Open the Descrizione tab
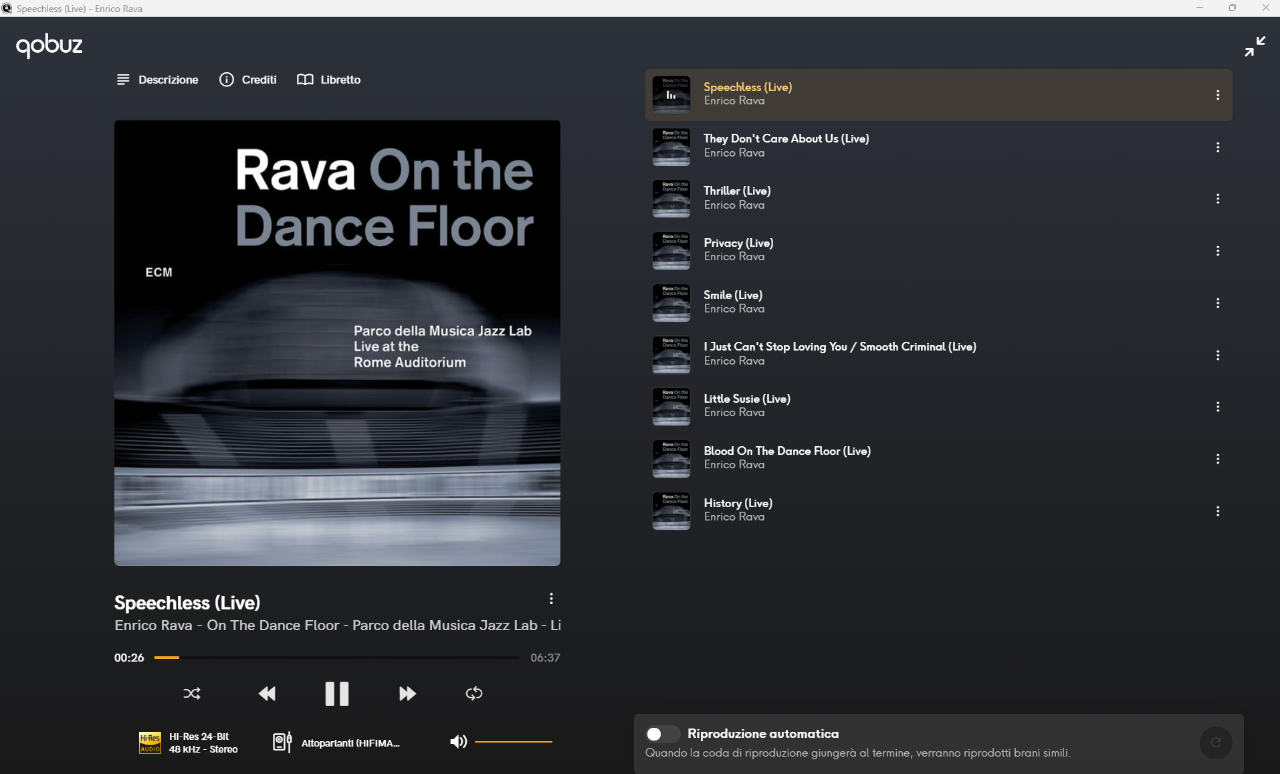Screen dimensions: 1280x774 (157, 80)
